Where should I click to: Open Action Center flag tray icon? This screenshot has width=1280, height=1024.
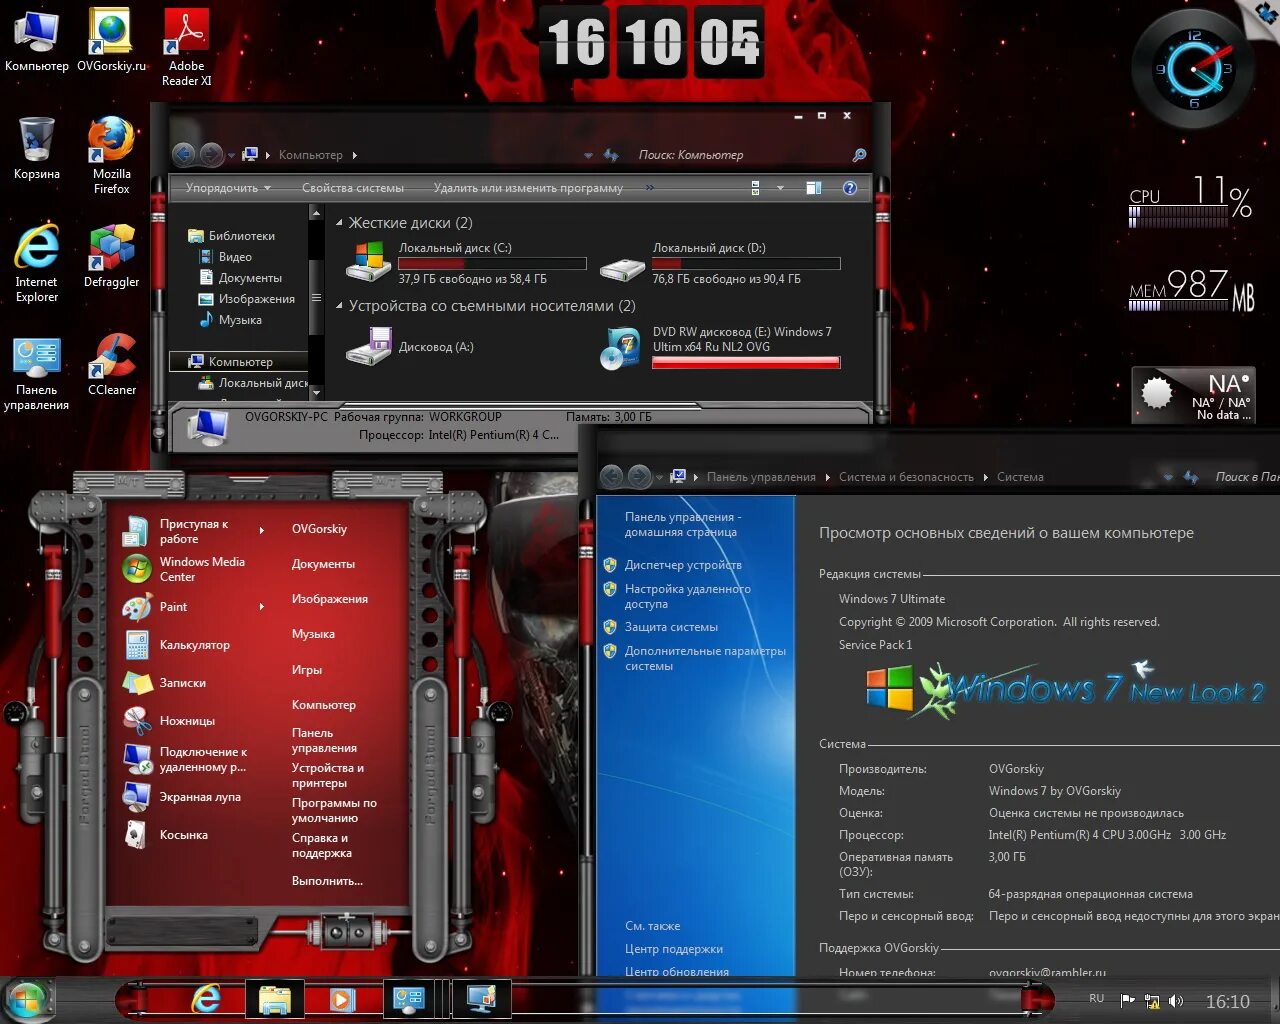point(1127,1001)
